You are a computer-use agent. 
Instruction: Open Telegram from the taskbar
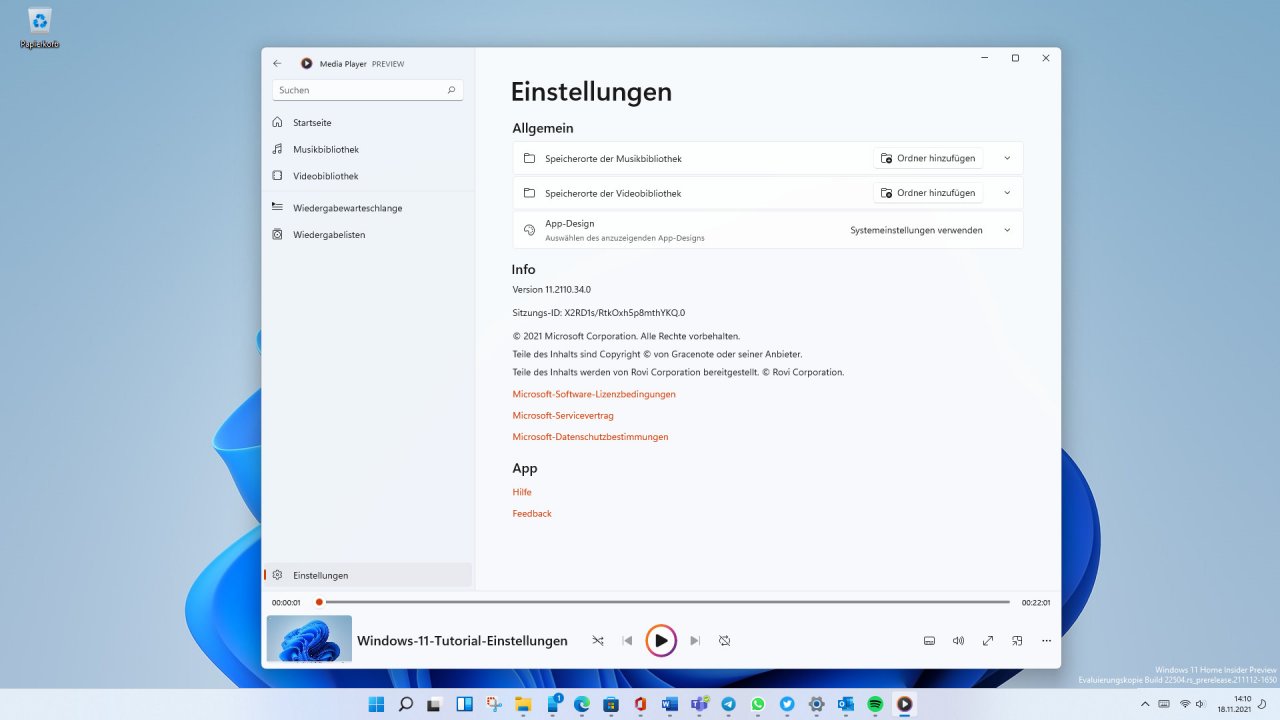(728, 704)
